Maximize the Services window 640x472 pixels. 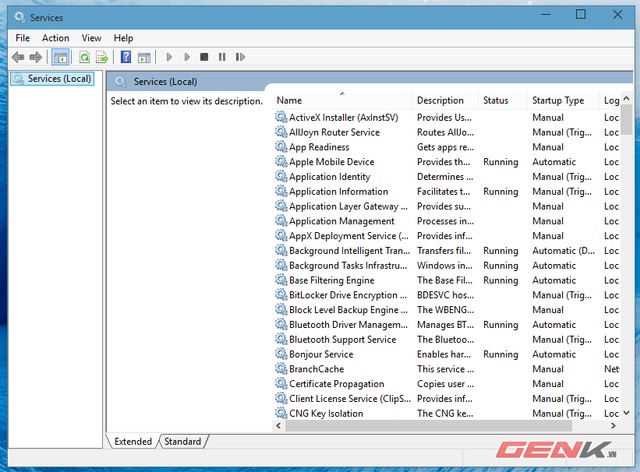(x=580, y=14)
